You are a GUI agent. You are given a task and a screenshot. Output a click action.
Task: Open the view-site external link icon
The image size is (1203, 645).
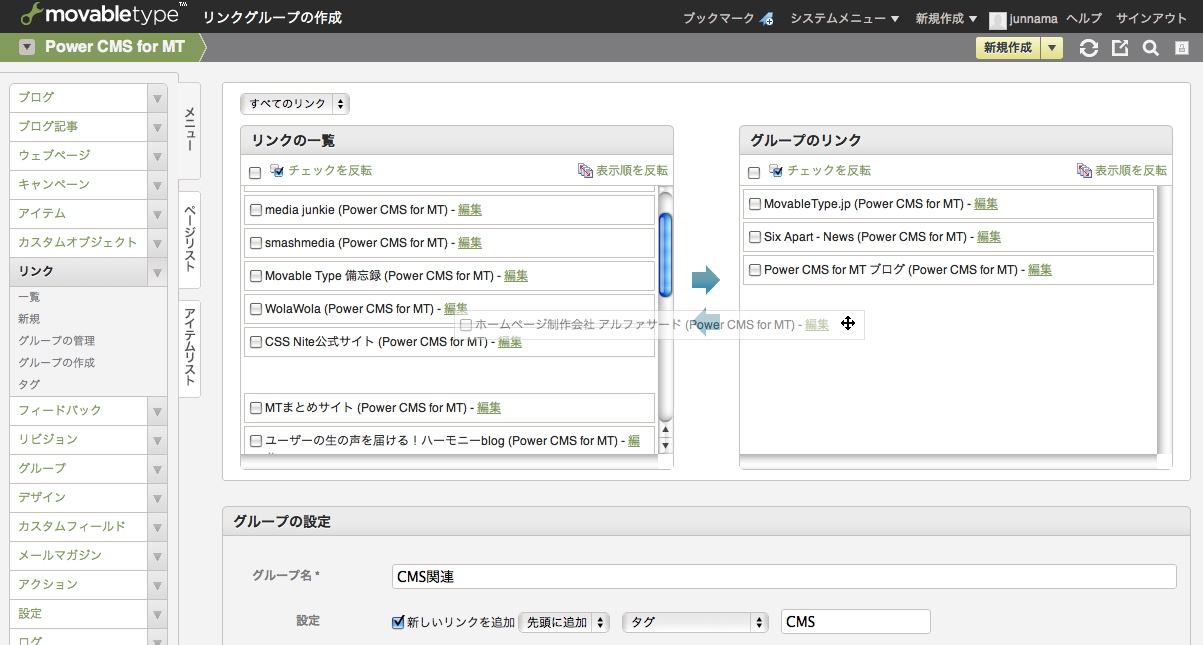point(1120,48)
